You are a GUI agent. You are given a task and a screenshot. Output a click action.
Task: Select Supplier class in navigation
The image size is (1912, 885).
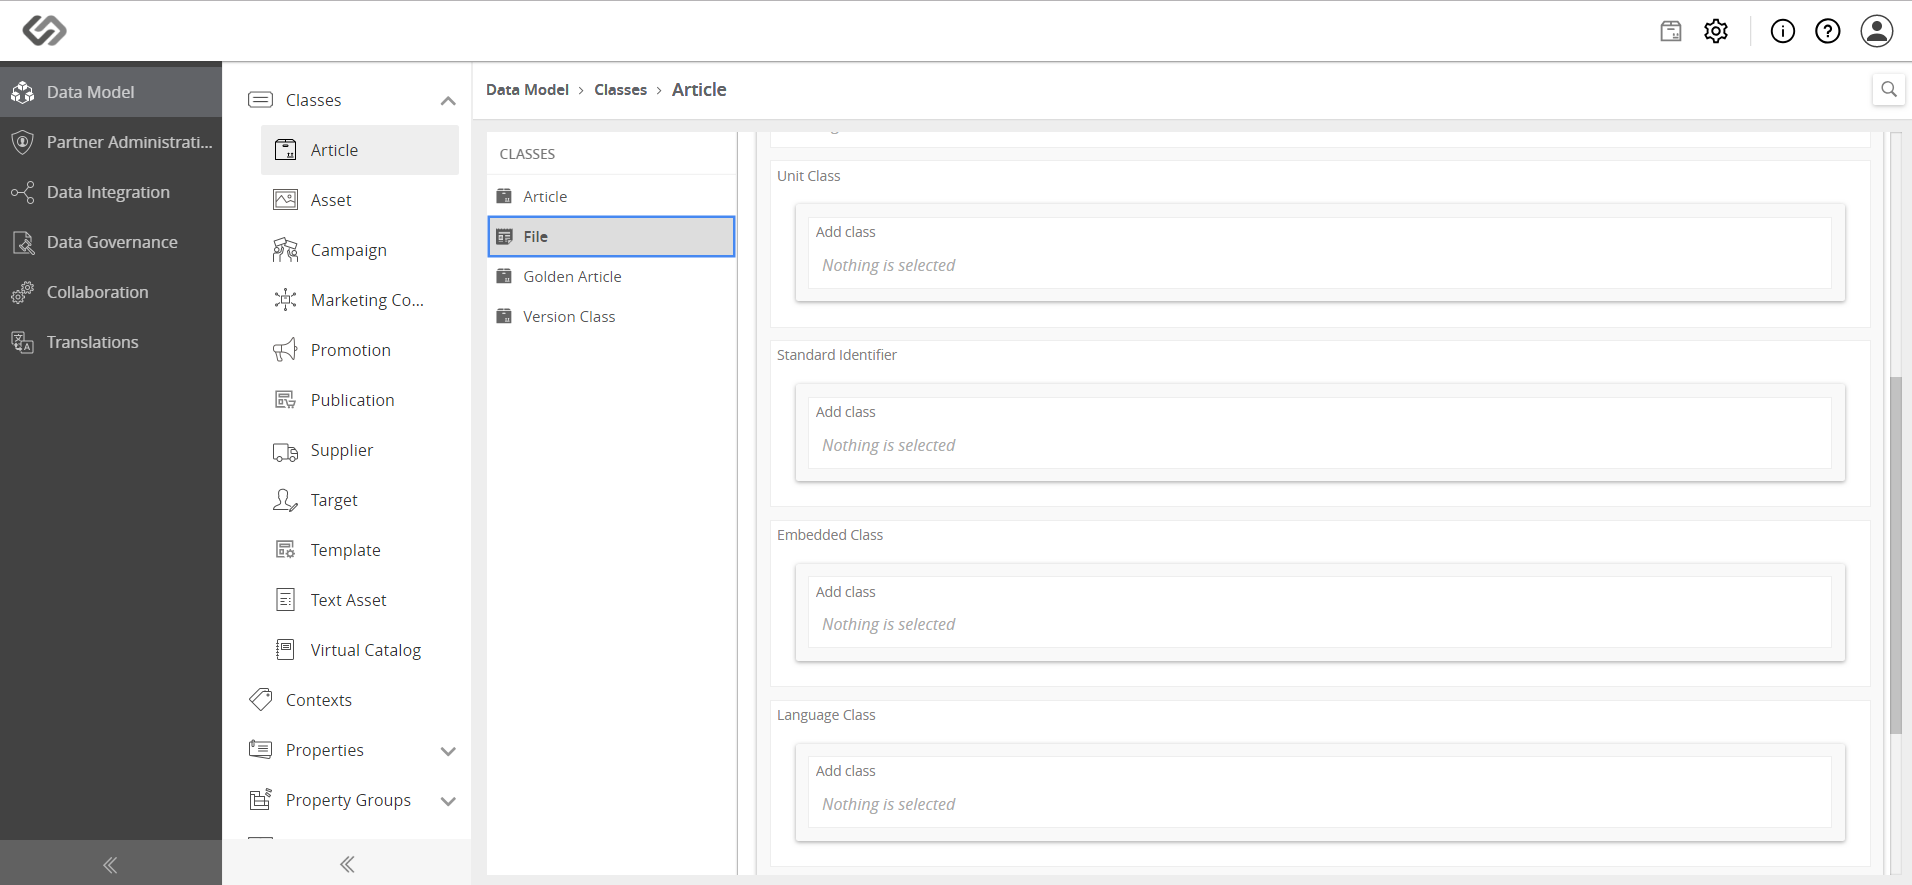click(360, 450)
